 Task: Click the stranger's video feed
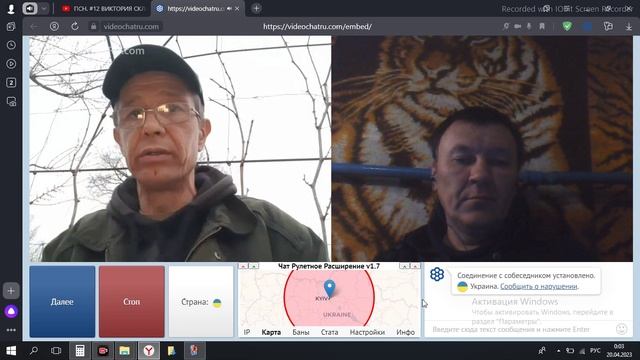482,149
